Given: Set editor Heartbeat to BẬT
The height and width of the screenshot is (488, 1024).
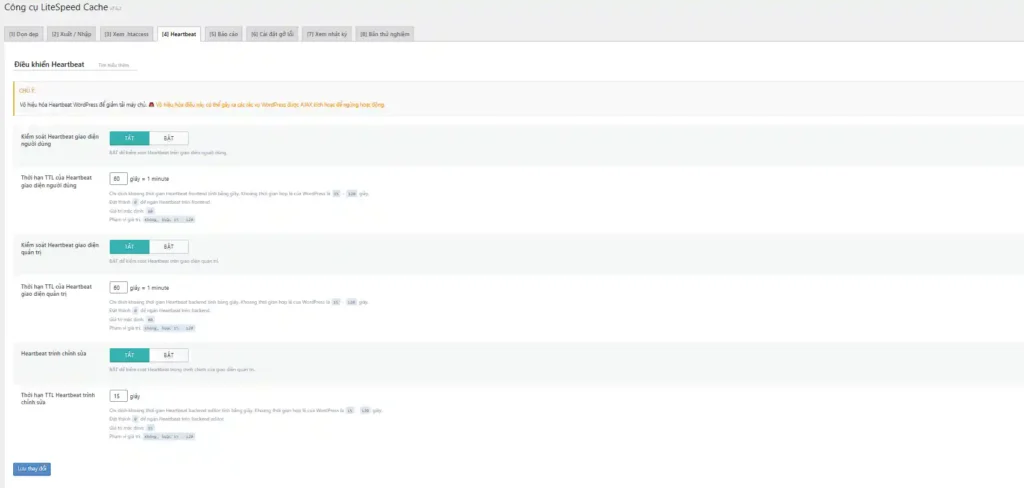Looking at the screenshot, I should pos(168,355).
